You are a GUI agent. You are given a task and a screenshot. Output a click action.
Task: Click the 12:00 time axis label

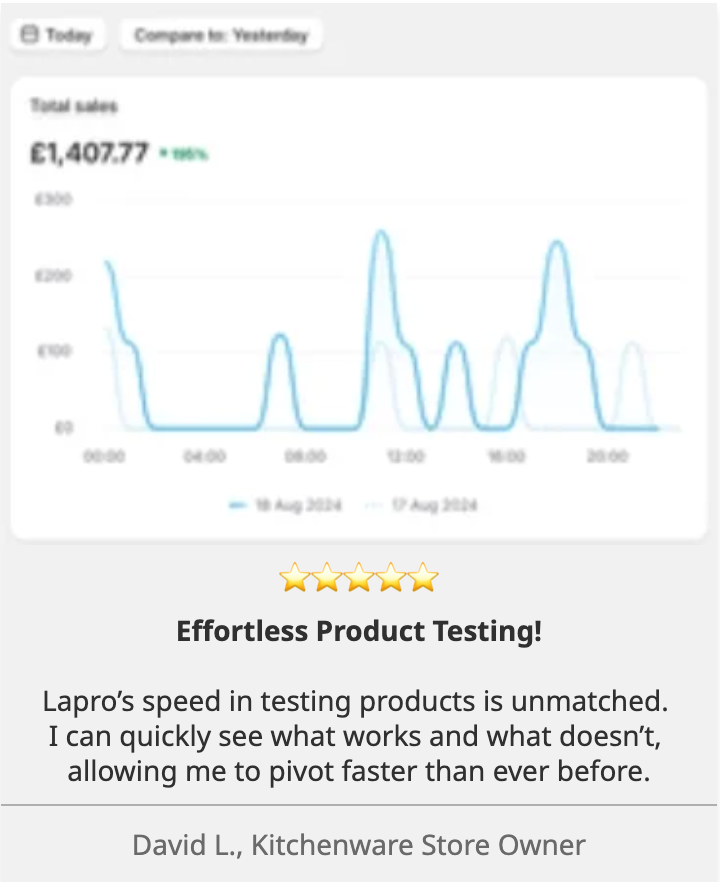point(405,456)
